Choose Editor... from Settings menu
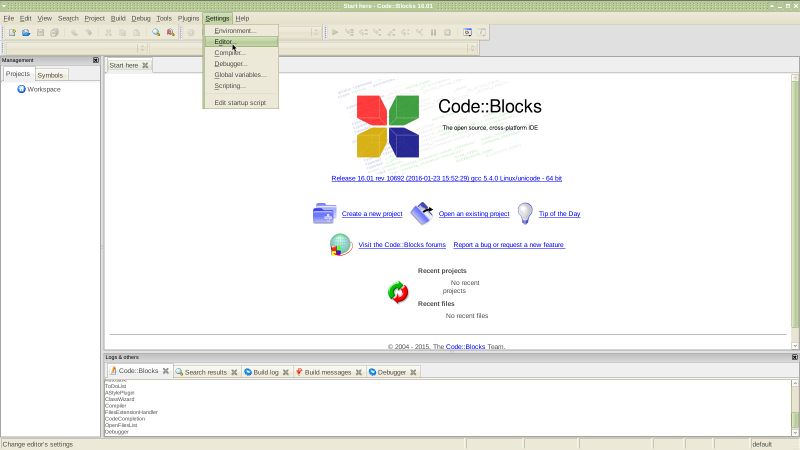The image size is (800, 450). (x=241, y=42)
